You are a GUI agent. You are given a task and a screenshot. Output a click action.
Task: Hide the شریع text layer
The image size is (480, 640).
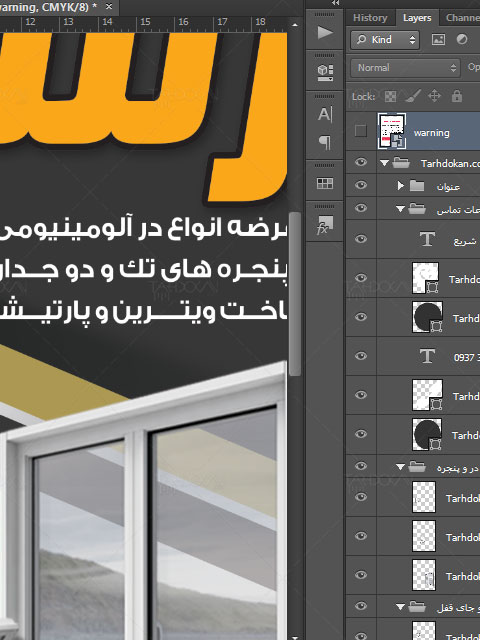point(361,239)
